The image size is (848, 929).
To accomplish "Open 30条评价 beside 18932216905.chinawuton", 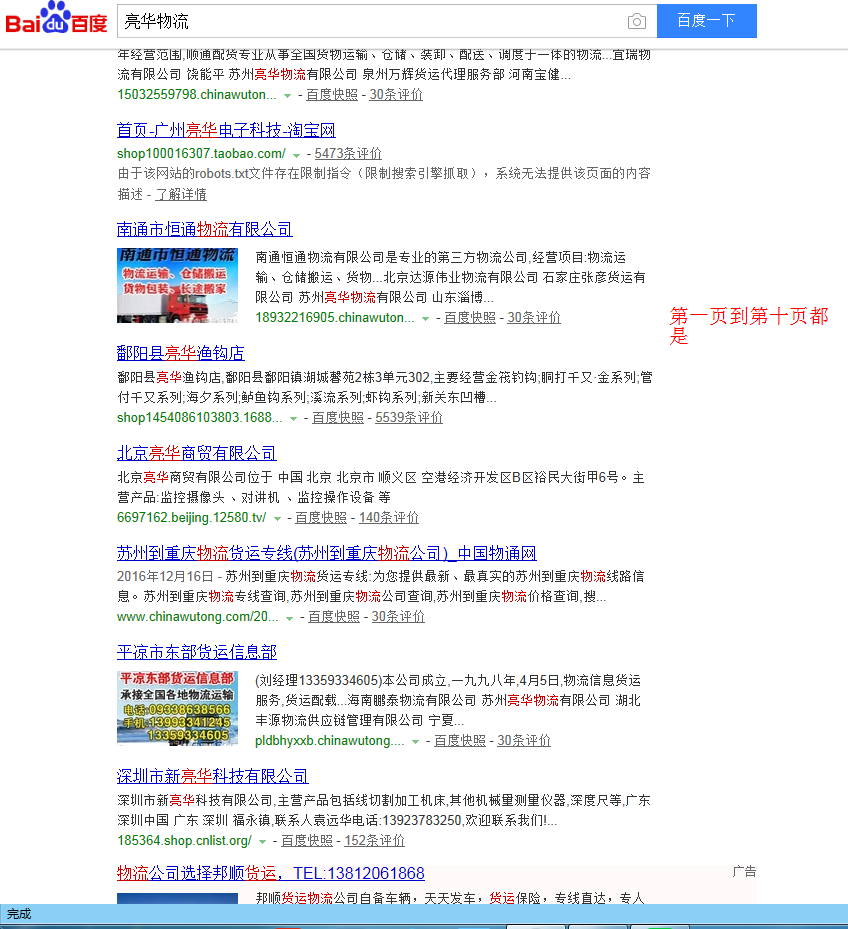I will [x=534, y=318].
